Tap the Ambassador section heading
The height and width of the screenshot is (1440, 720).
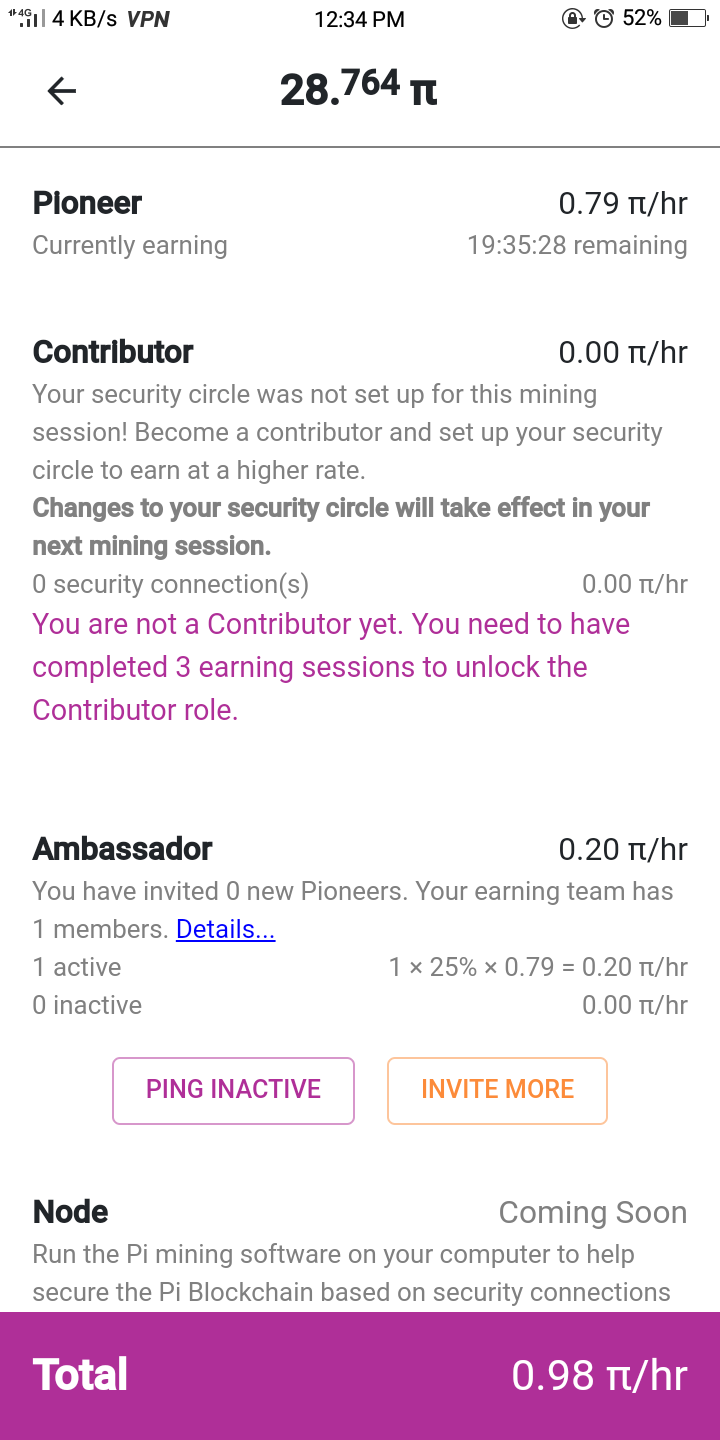(123, 849)
